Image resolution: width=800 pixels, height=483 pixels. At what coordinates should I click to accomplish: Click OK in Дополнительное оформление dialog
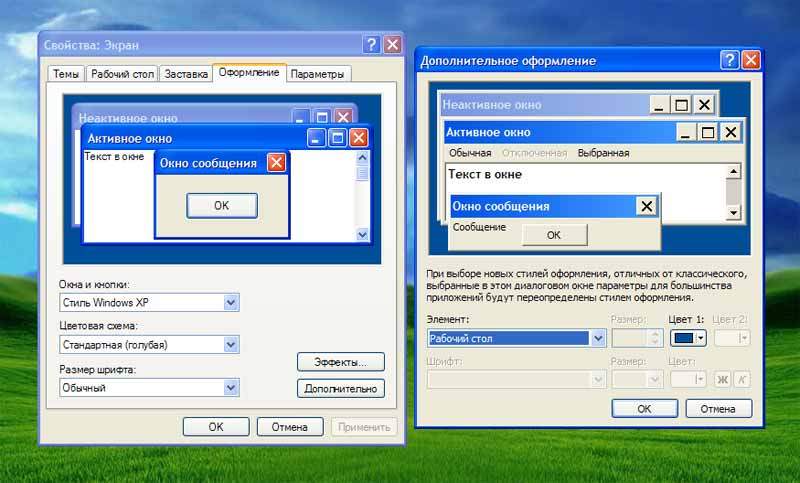pyautogui.click(x=644, y=409)
